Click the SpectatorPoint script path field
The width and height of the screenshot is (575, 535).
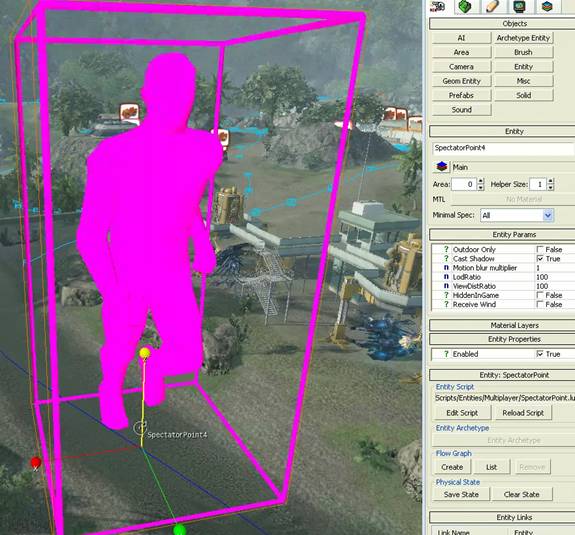click(x=504, y=398)
